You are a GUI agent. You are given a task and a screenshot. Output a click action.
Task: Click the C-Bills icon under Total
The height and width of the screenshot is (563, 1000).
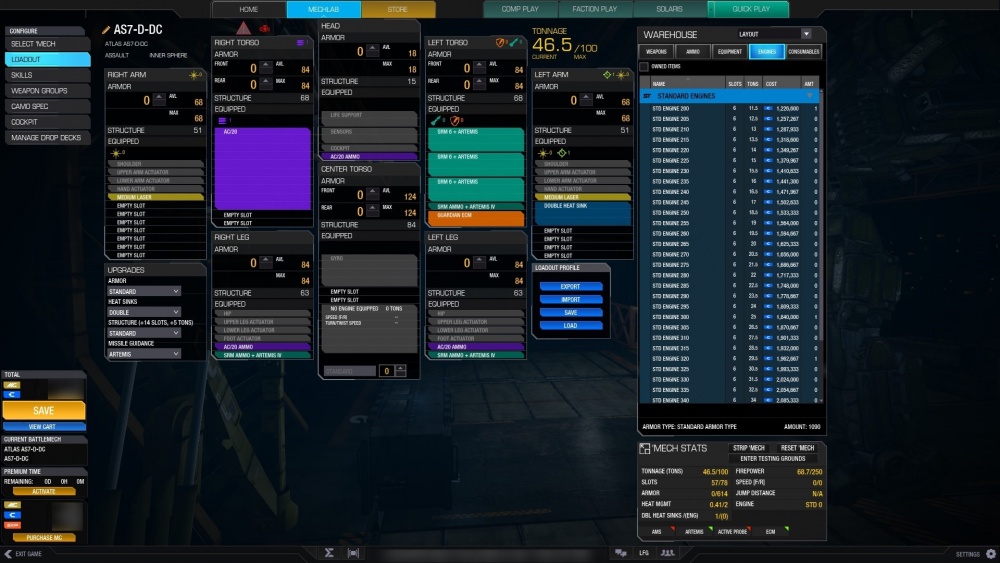pos(11,395)
